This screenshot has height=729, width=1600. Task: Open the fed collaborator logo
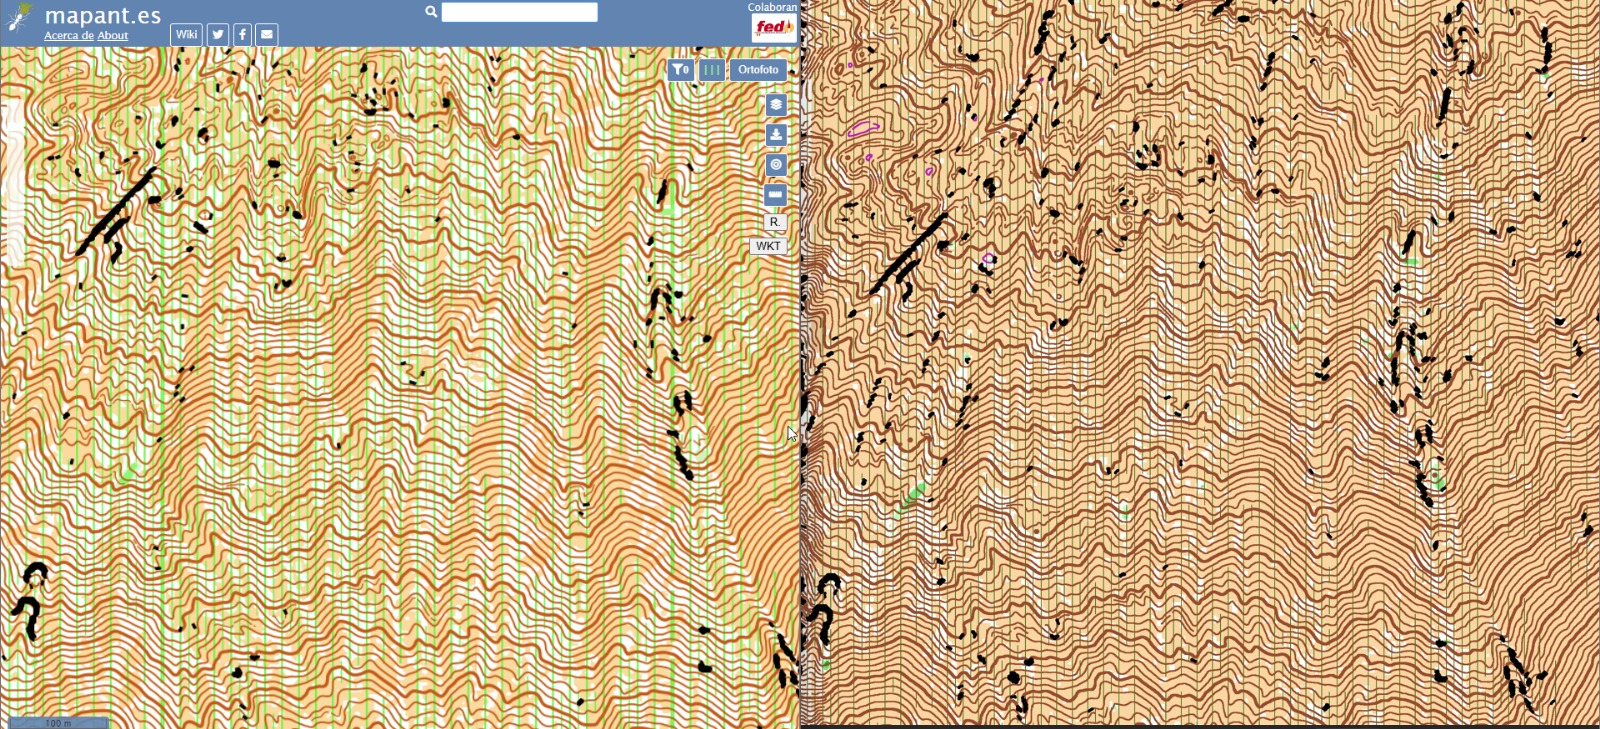[774, 28]
